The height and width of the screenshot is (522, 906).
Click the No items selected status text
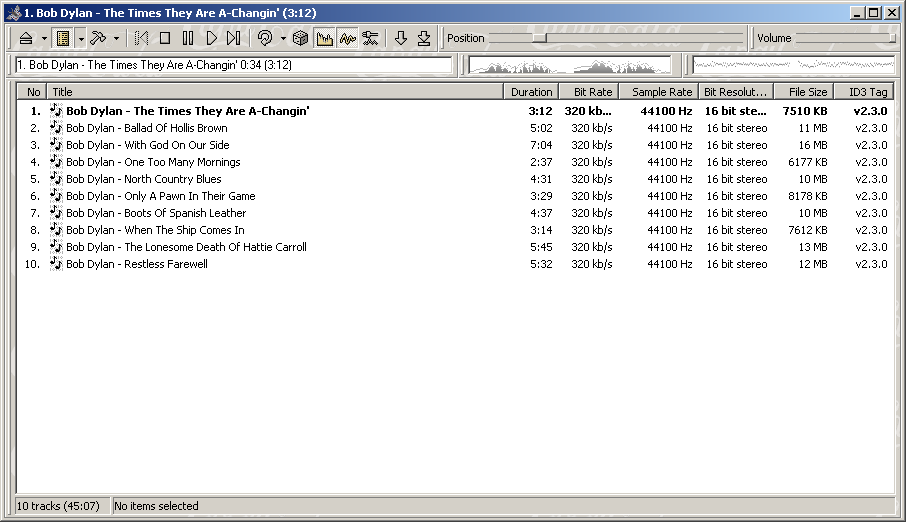(156, 506)
